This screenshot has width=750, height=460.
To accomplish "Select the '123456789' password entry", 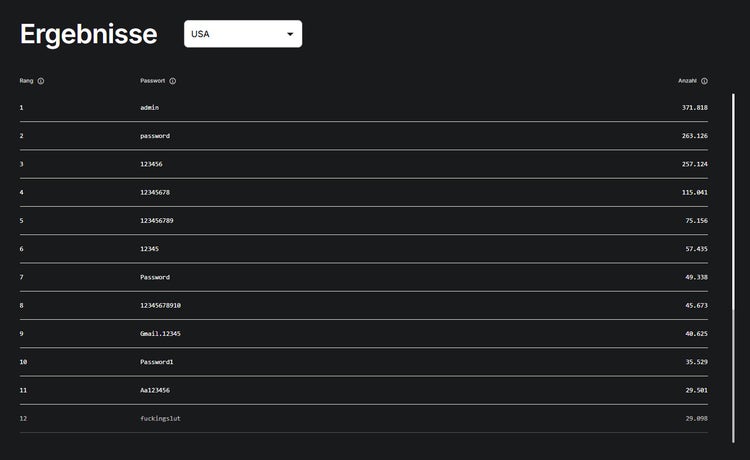I will pos(157,220).
